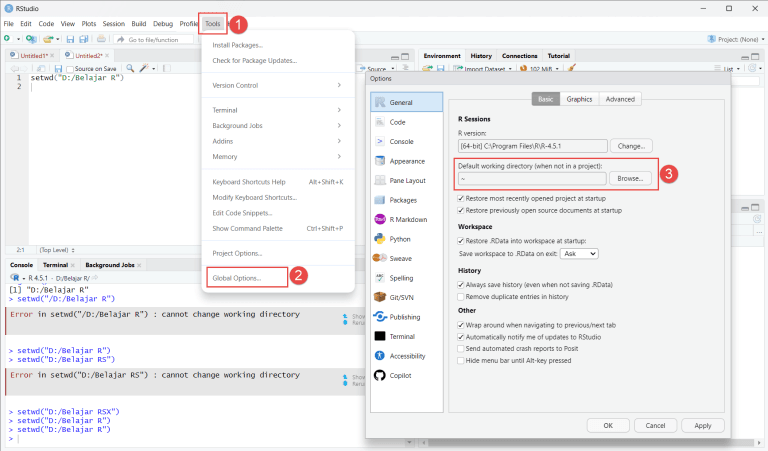Image resolution: width=768 pixels, height=451 pixels.
Task: Expand the Background Jobs submenu
Action: tap(277, 126)
